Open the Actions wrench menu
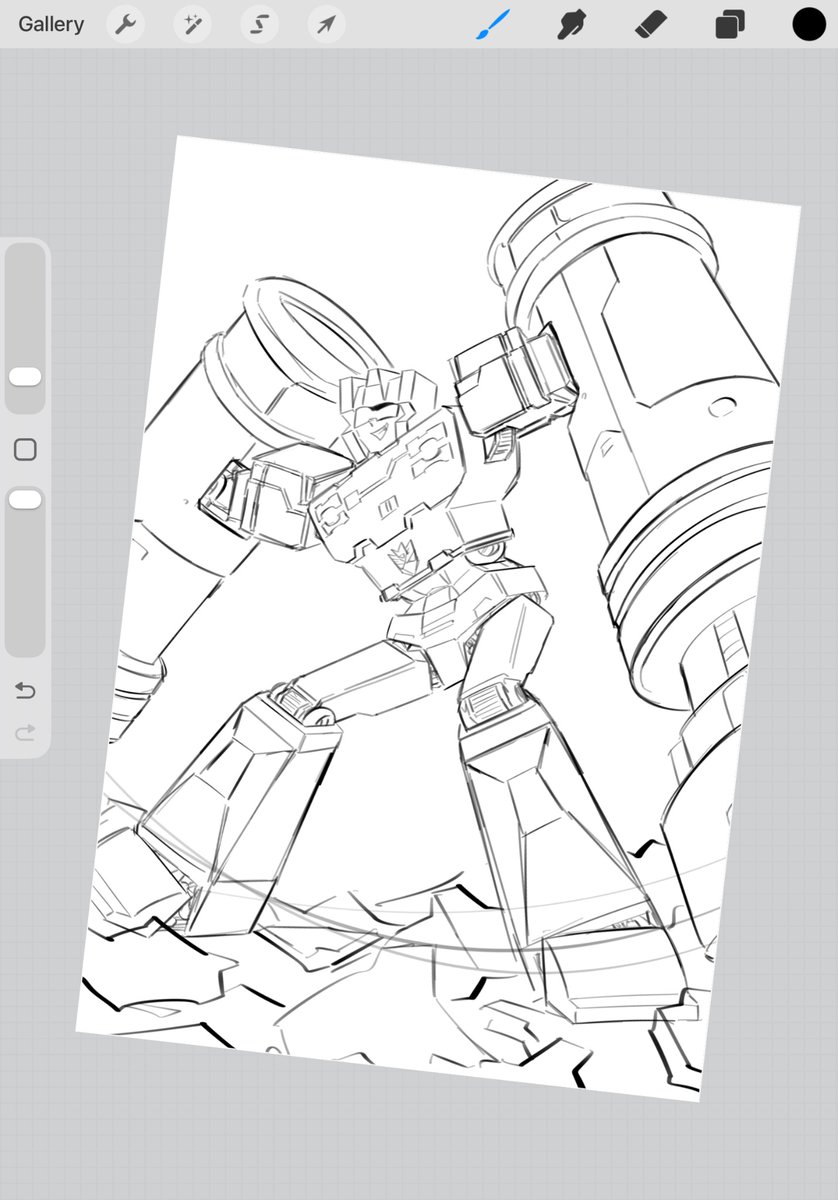The image size is (838, 1200). 126,24
